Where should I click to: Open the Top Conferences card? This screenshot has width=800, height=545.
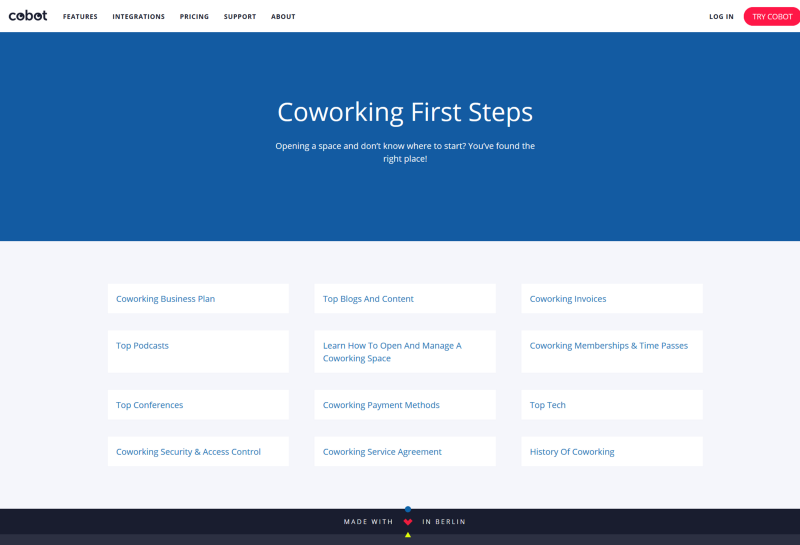[x=198, y=405]
